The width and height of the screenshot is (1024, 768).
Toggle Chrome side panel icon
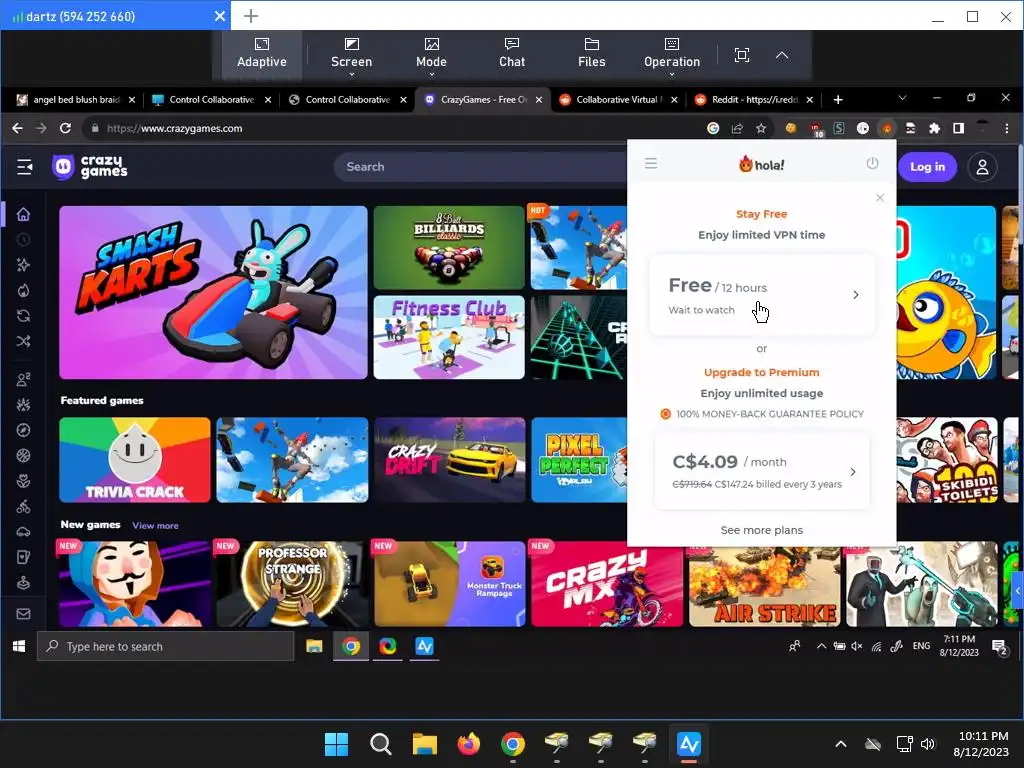pyautogui.click(x=958, y=129)
